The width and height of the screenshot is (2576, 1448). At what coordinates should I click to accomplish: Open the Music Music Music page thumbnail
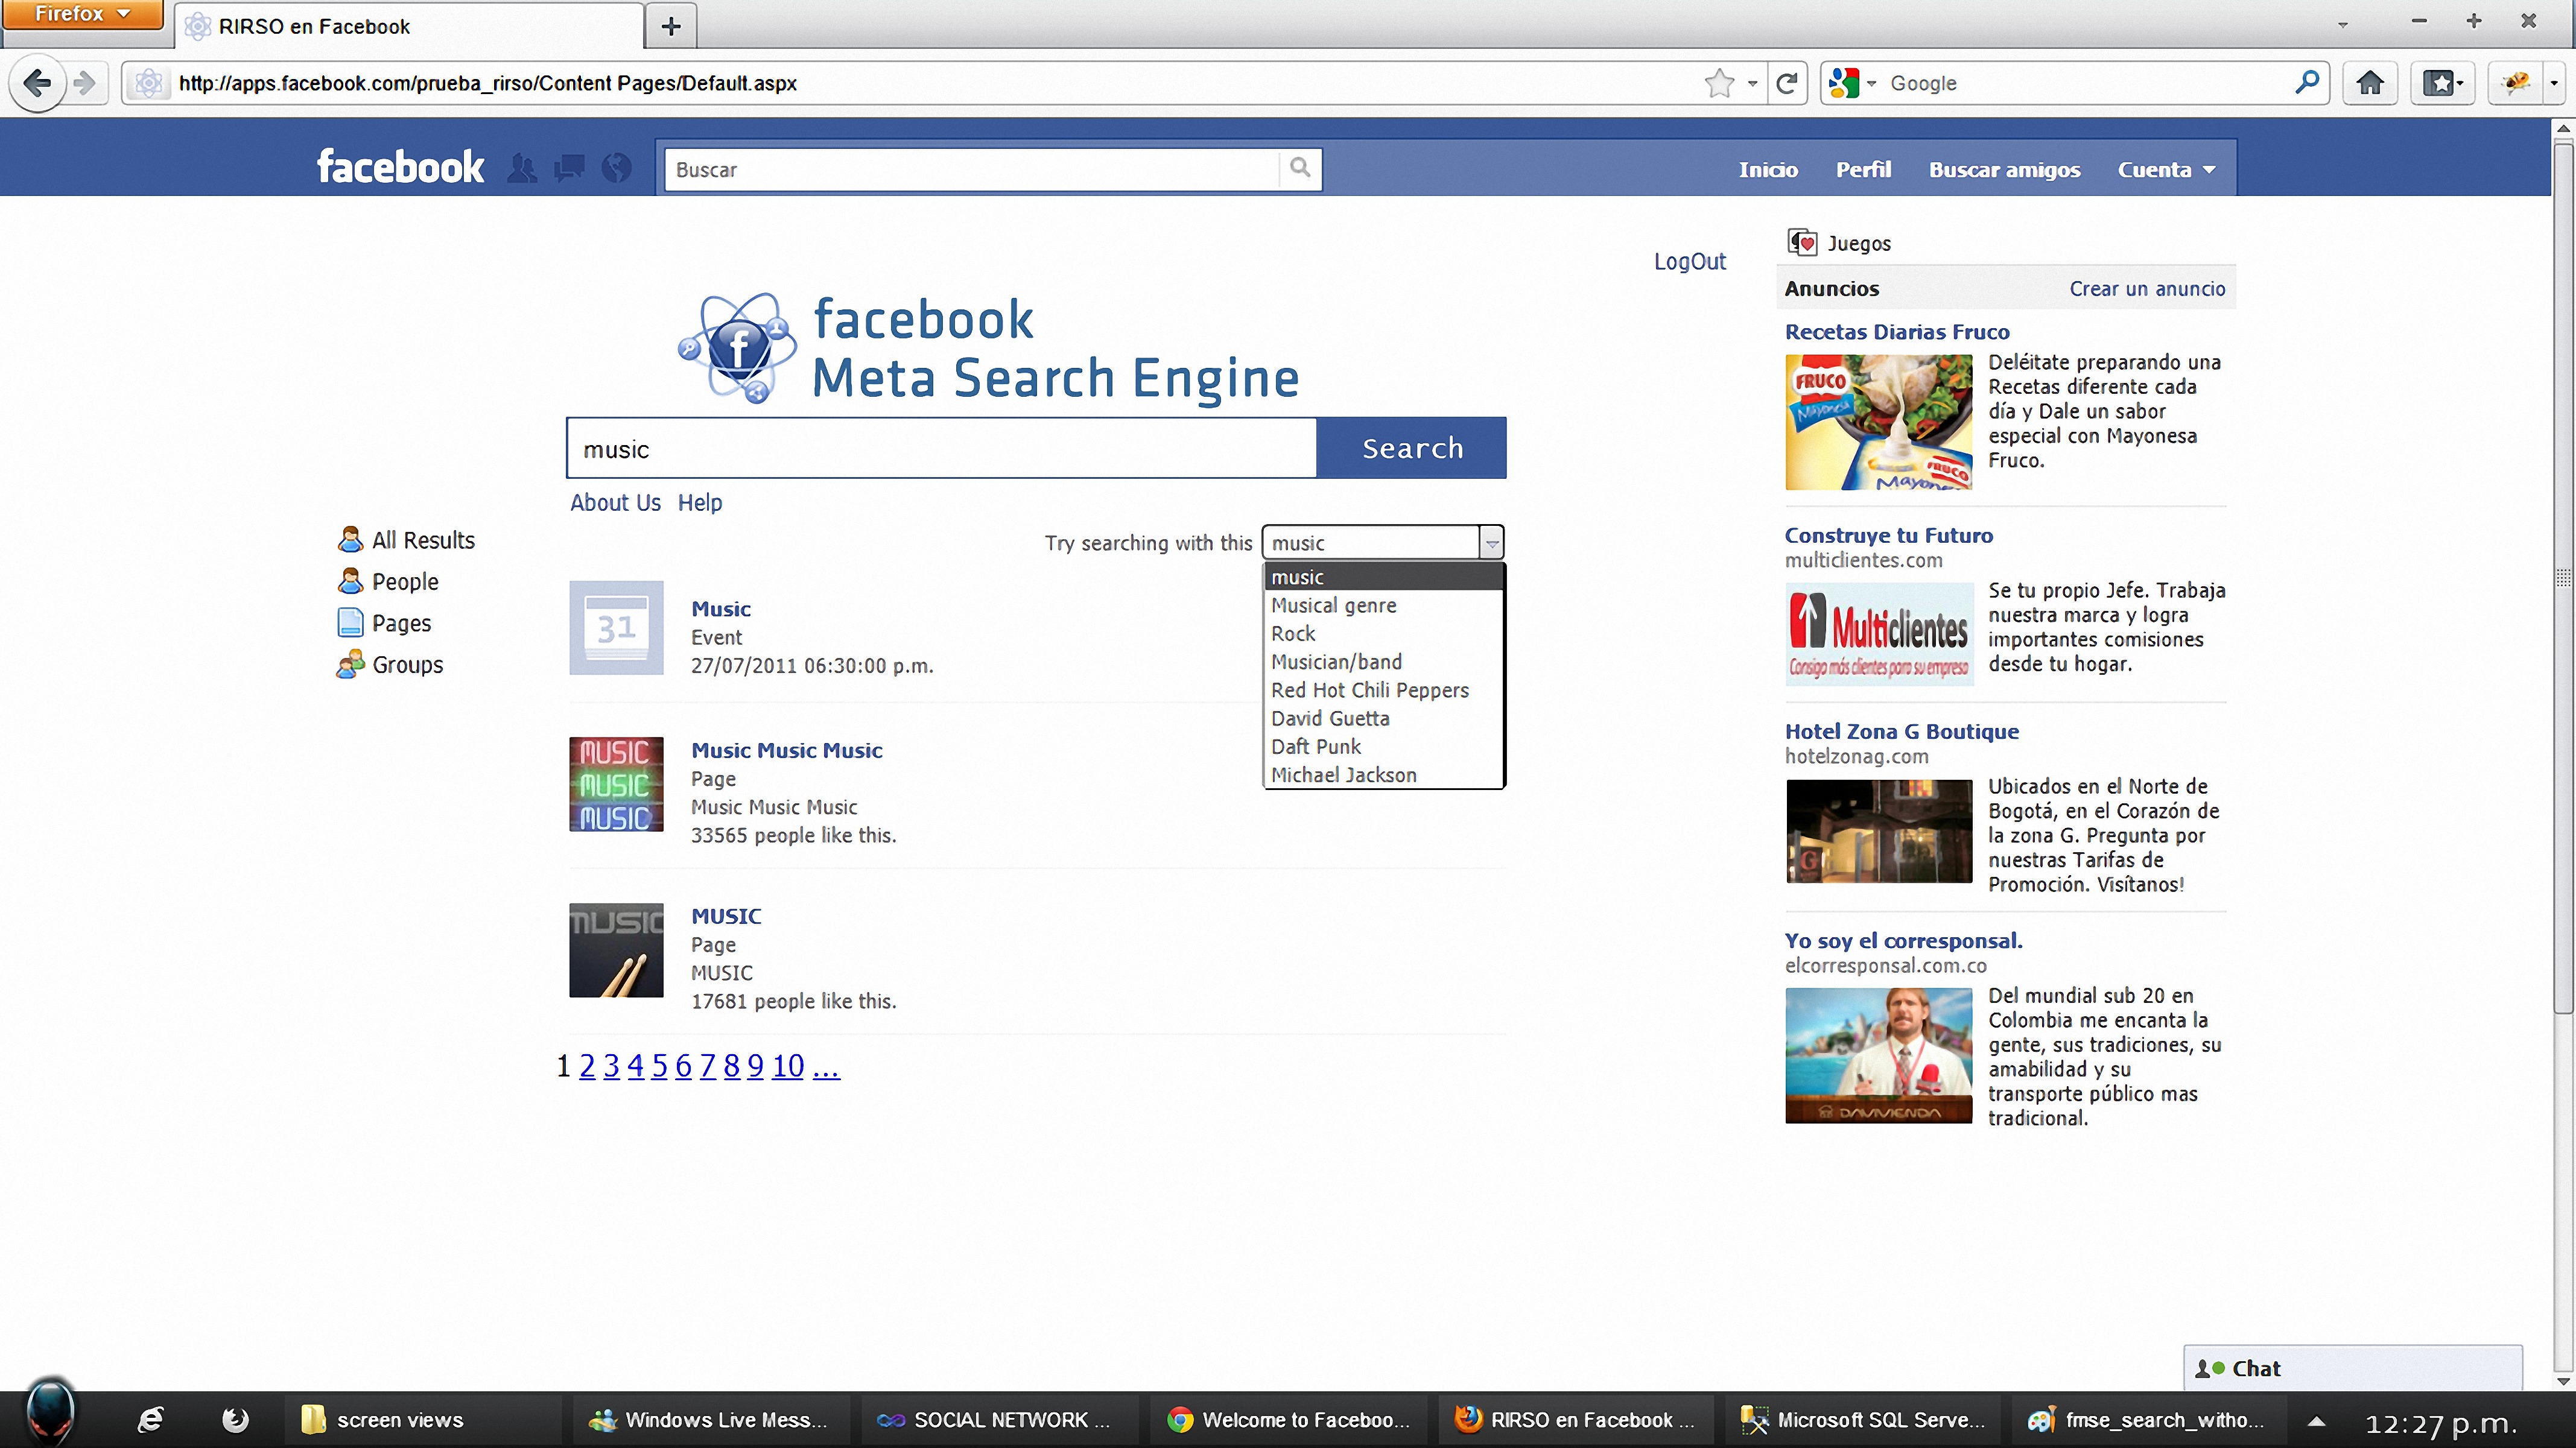click(x=616, y=785)
